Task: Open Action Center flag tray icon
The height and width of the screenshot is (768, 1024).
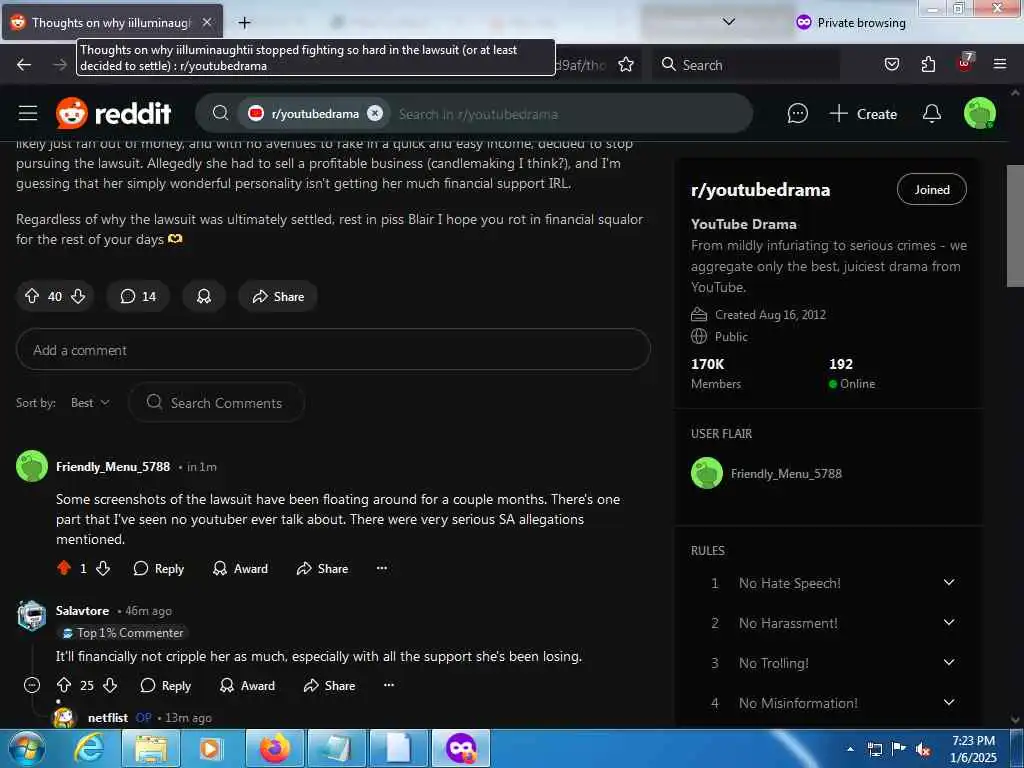Action: 899,749
